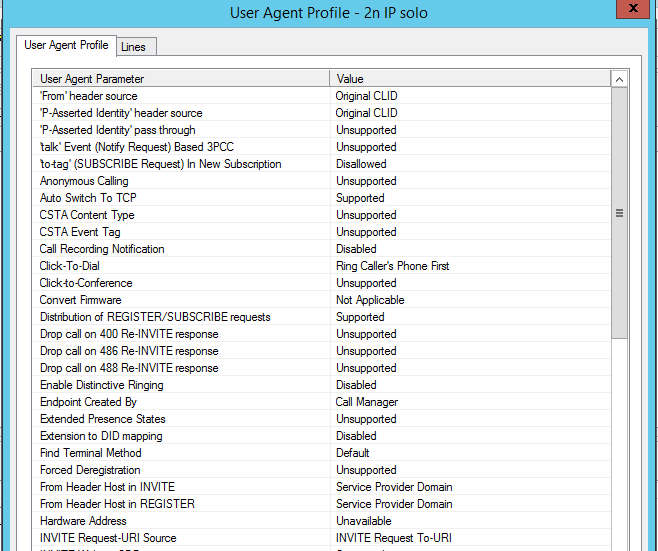Select the User Agent Profile tab
Viewport: 658px width, 551px height.
(66, 46)
